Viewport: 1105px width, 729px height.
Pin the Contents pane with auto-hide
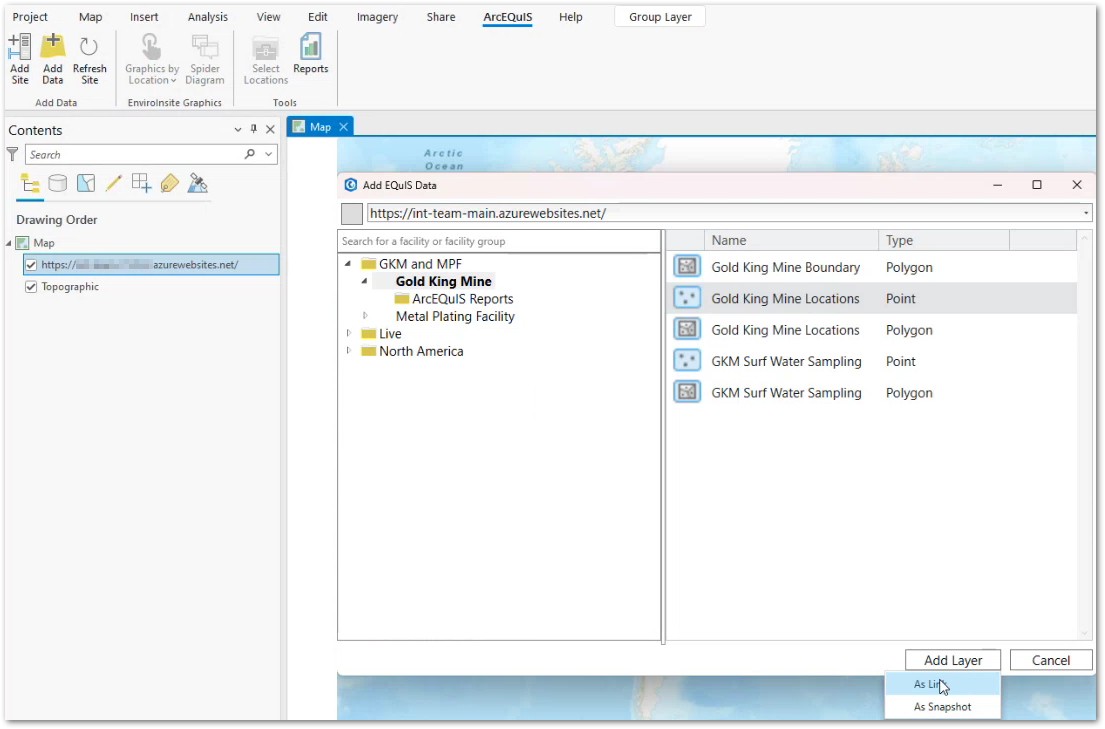(x=254, y=129)
